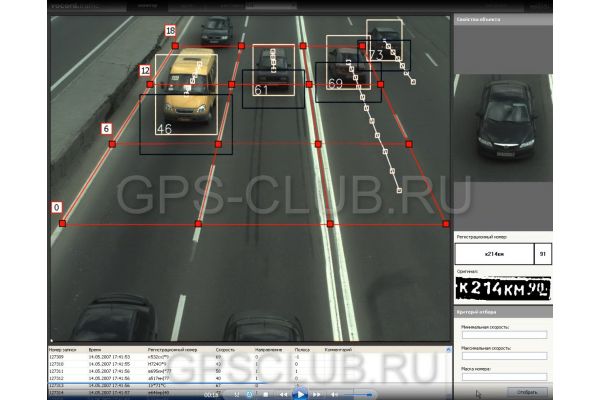Click the distance marker label 0
This screenshot has width=600, height=400.
57,207
